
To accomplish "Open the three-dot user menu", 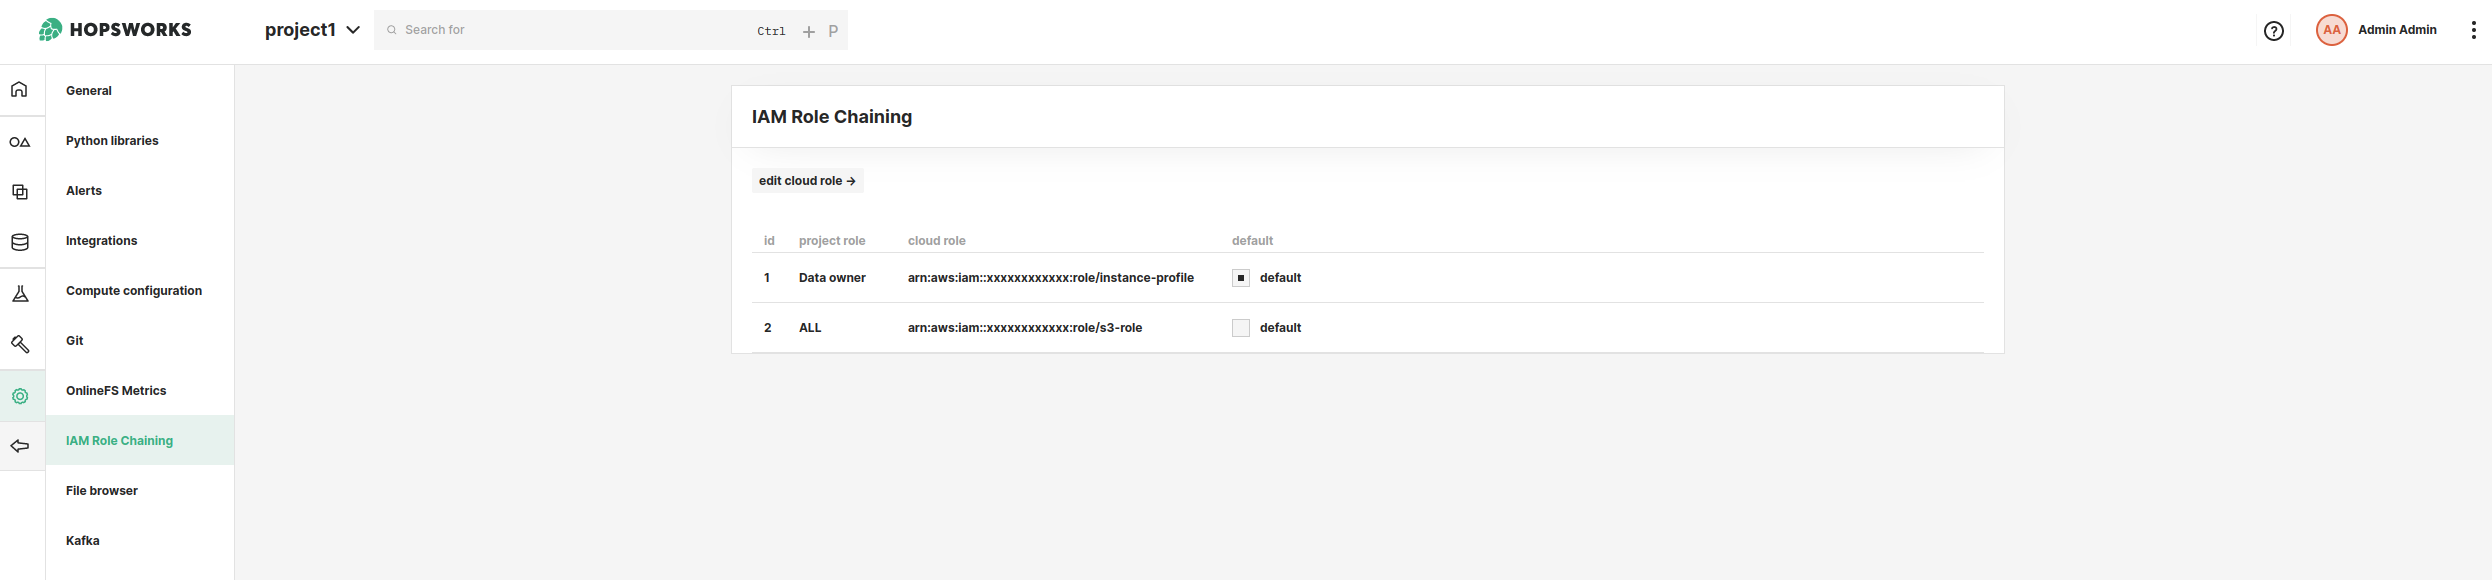I will (2473, 30).
